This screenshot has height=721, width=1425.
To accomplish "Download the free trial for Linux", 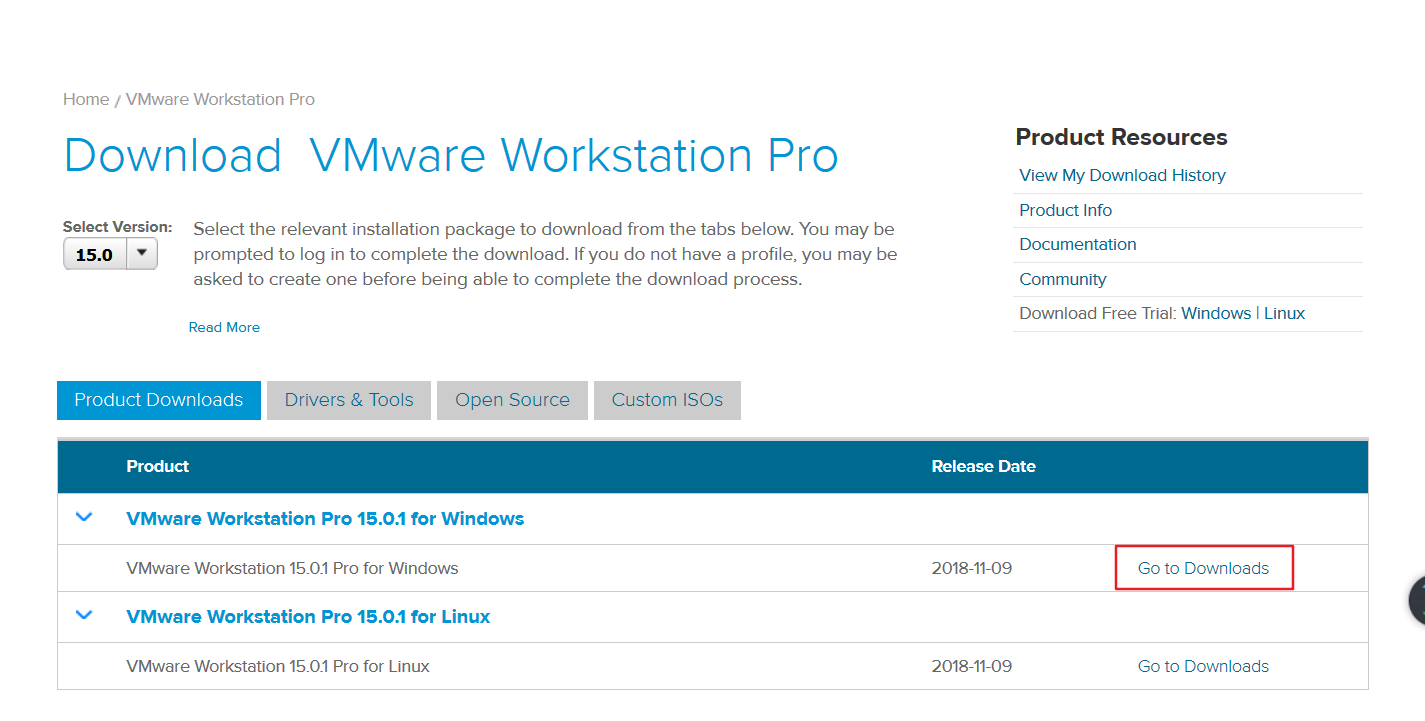I will (x=1284, y=313).
